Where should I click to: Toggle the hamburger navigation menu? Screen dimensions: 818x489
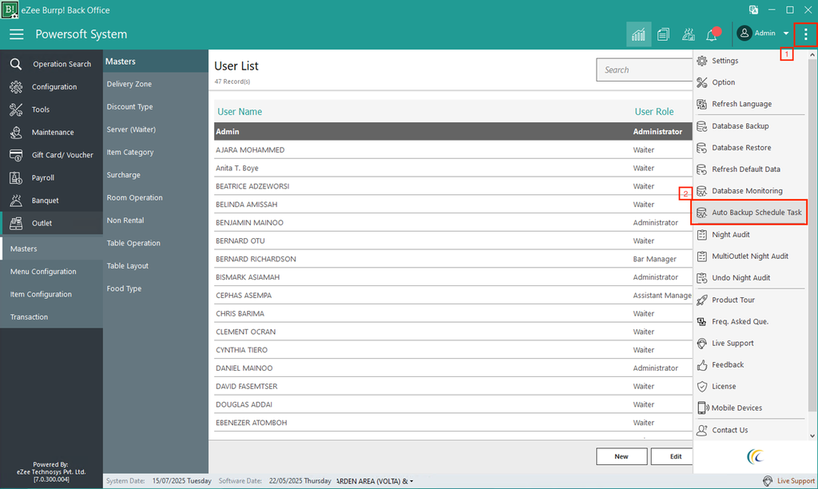16,34
